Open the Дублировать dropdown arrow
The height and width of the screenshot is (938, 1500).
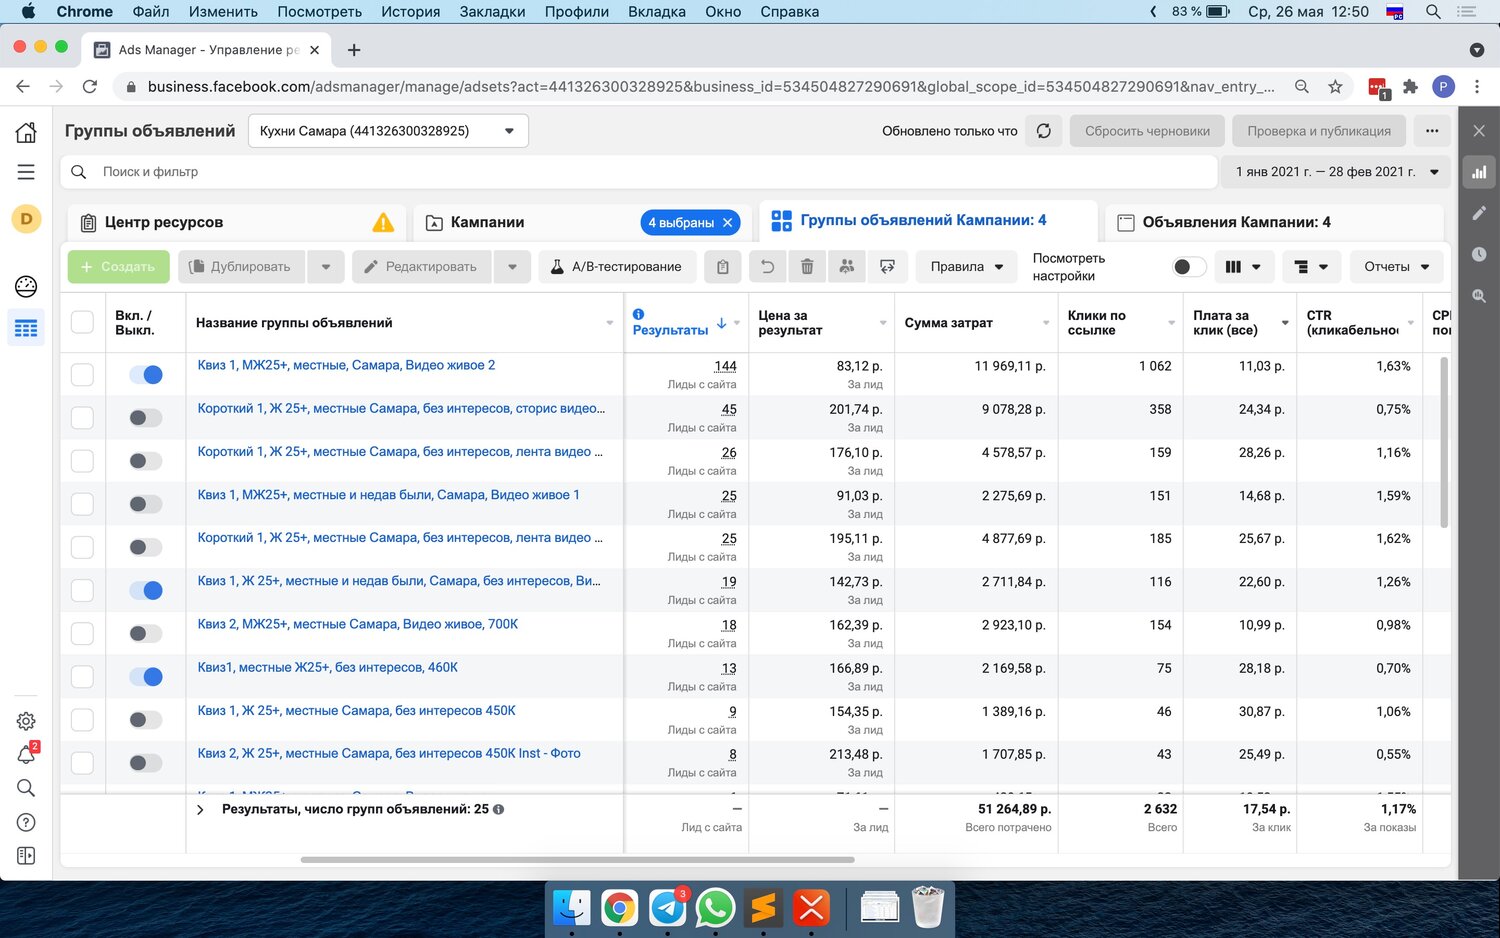coord(325,267)
